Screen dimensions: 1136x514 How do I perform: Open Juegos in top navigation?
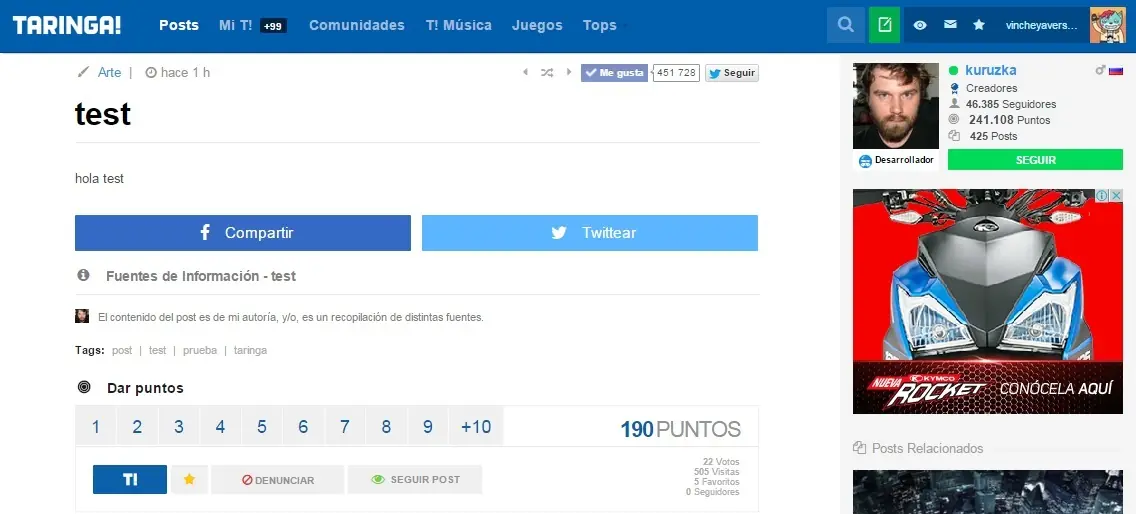[537, 25]
